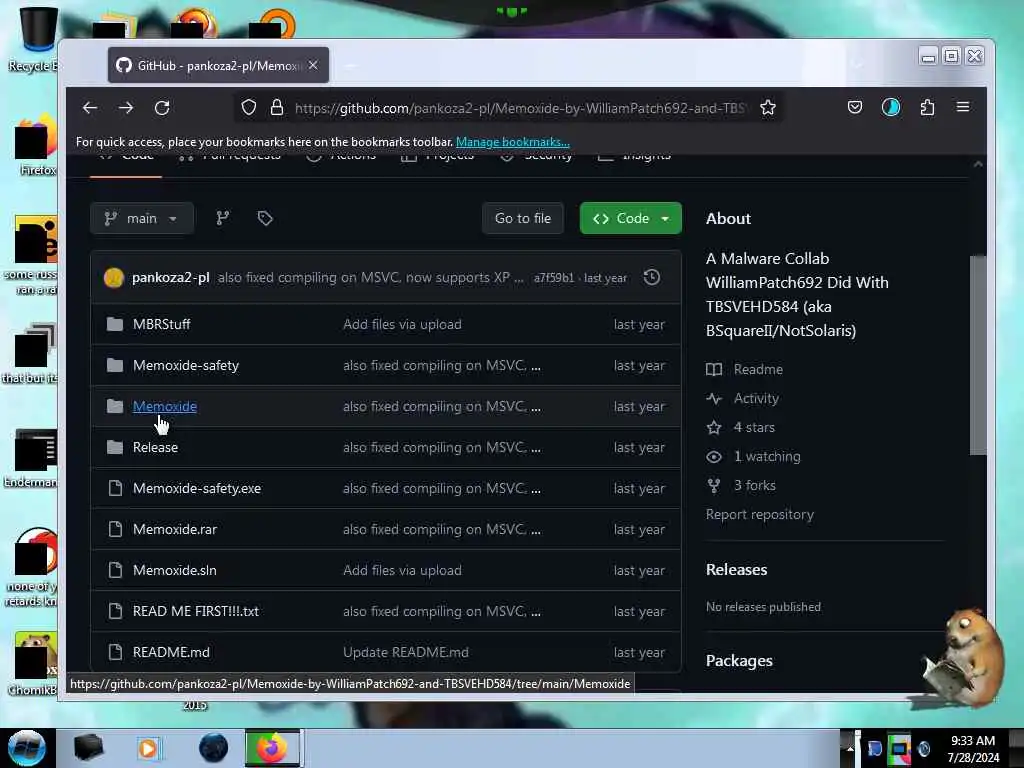The image size is (1024, 768).
Task: Reload the page with the refresh icon
Action: (x=162, y=108)
